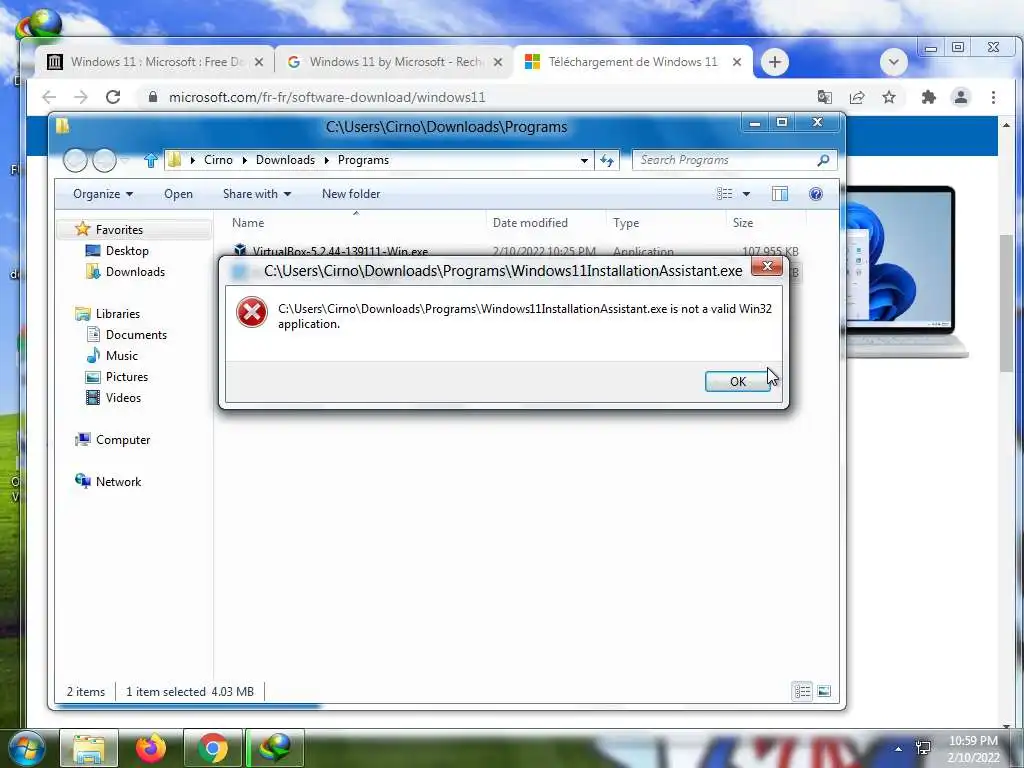Viewport: 1024px width, 768px height.
Task: Open the Organize menu in Explorer
Action: point(103,194)
